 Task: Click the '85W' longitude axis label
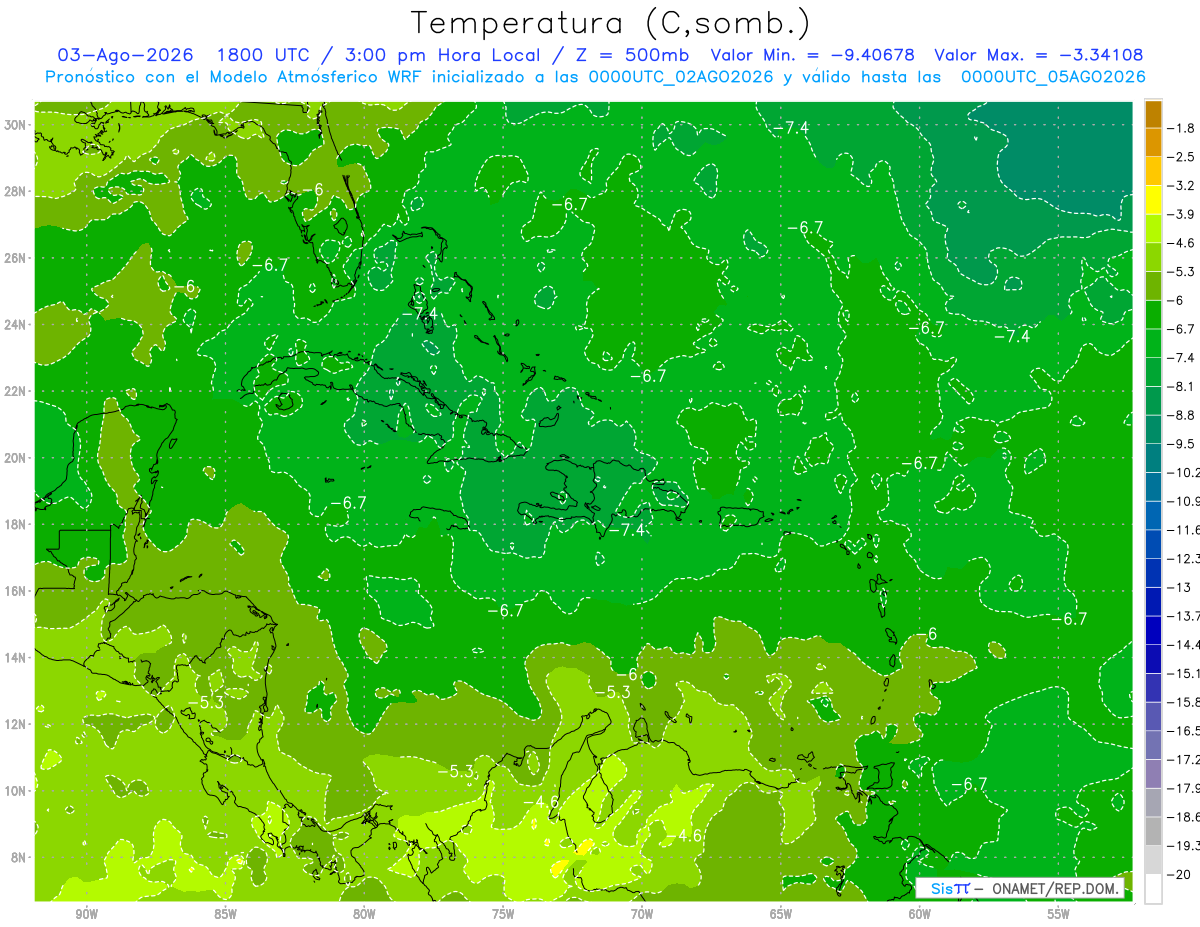225,915
